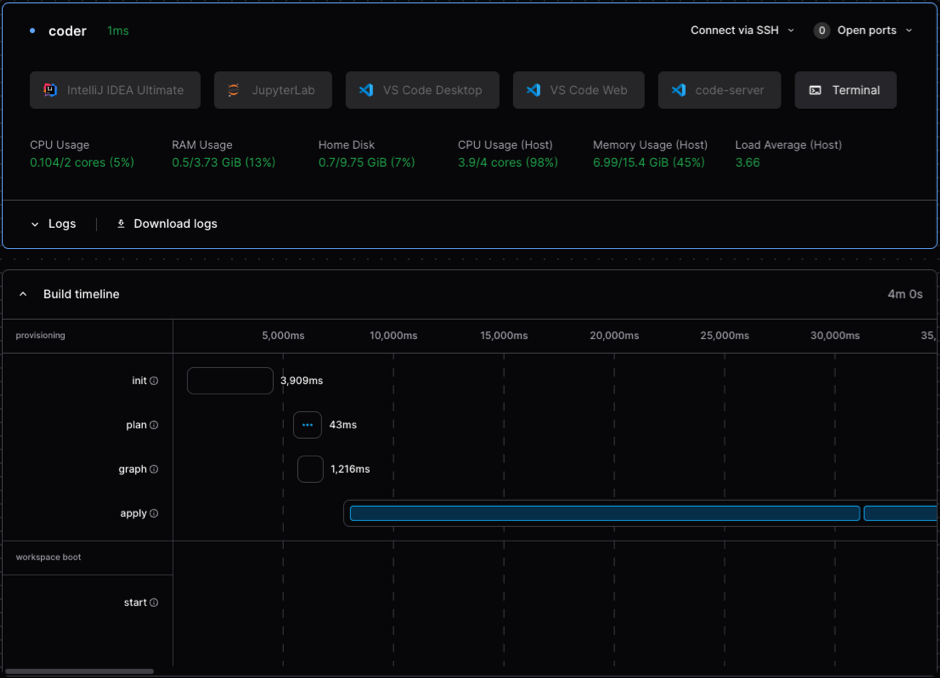Click the info icon beside init stage
The width and height of the screenshot is (940, 678).
152,381
